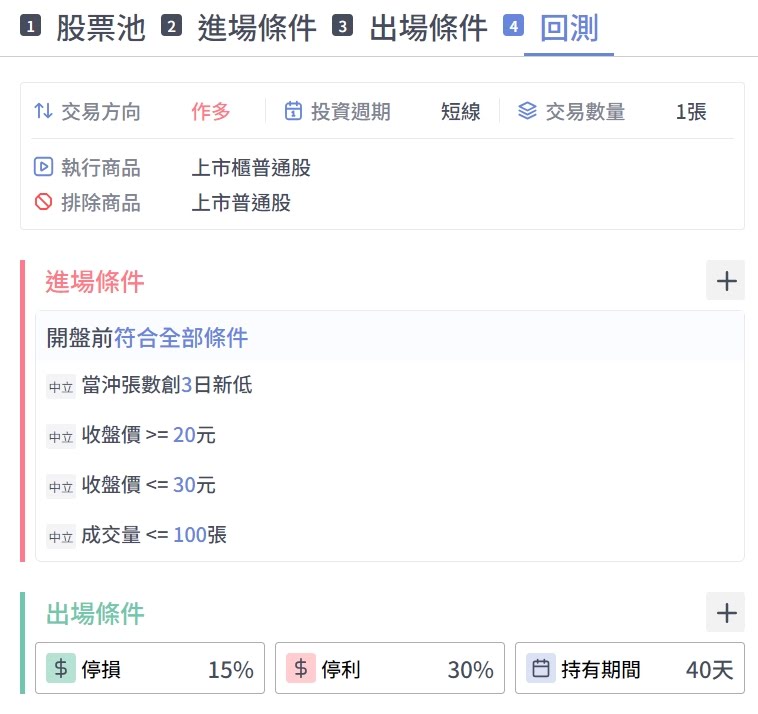
Task: Click the 交易數量 layers icon
Action: [x=527, y=111]
